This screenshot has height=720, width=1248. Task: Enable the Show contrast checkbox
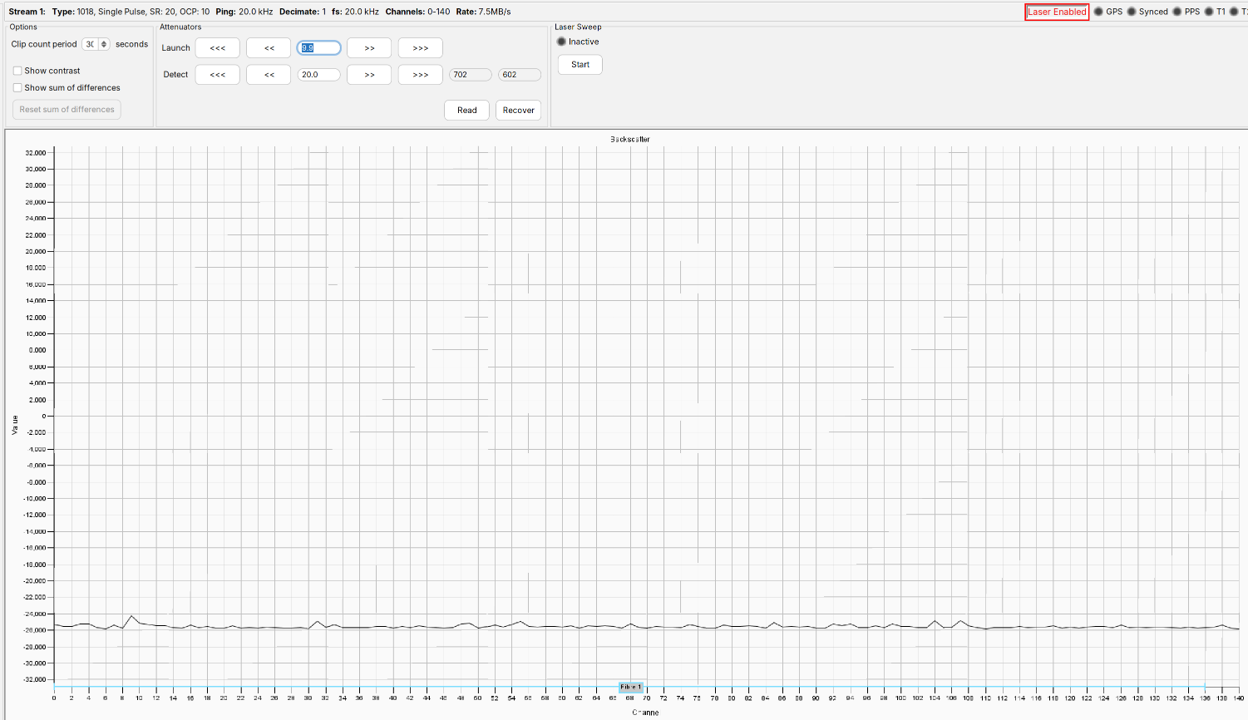point(17,71)
